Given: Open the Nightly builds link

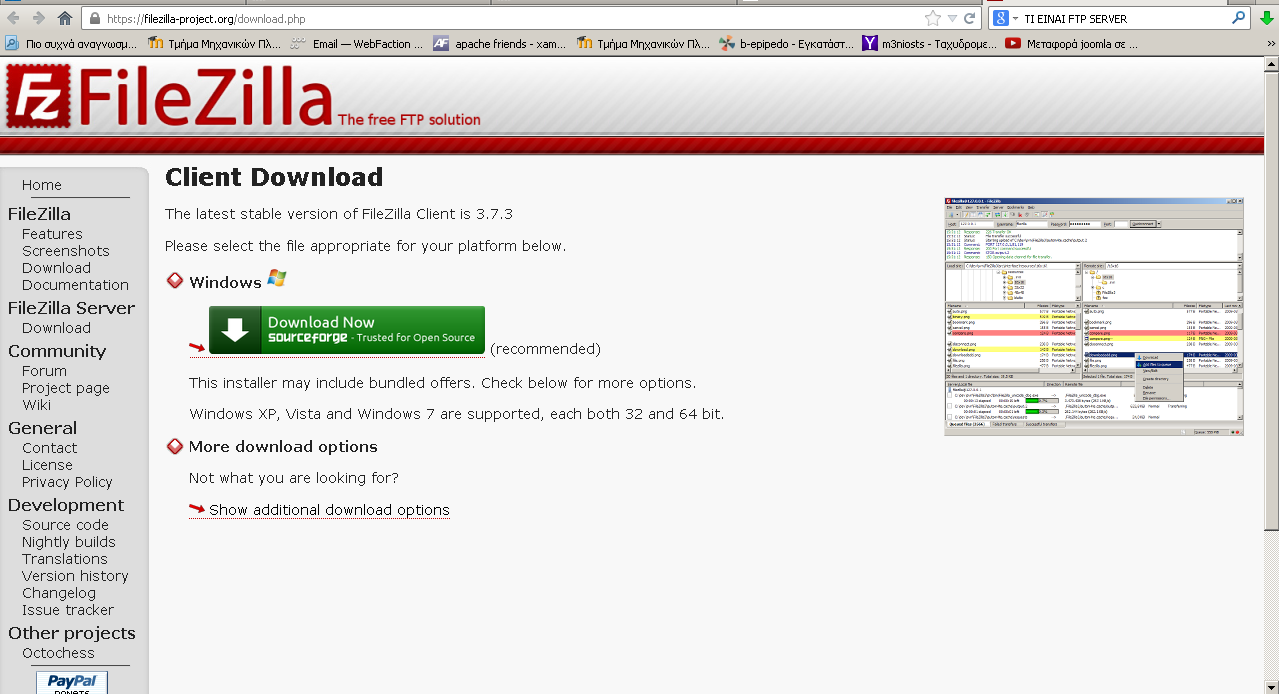Looking at the screenshot, I should coord(69,542).
